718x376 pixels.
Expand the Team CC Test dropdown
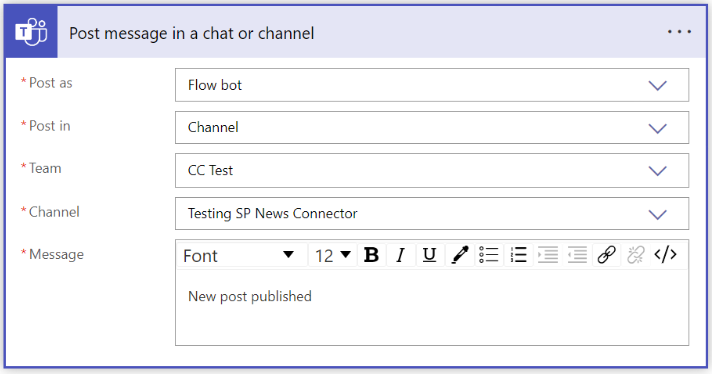[432, 171]
